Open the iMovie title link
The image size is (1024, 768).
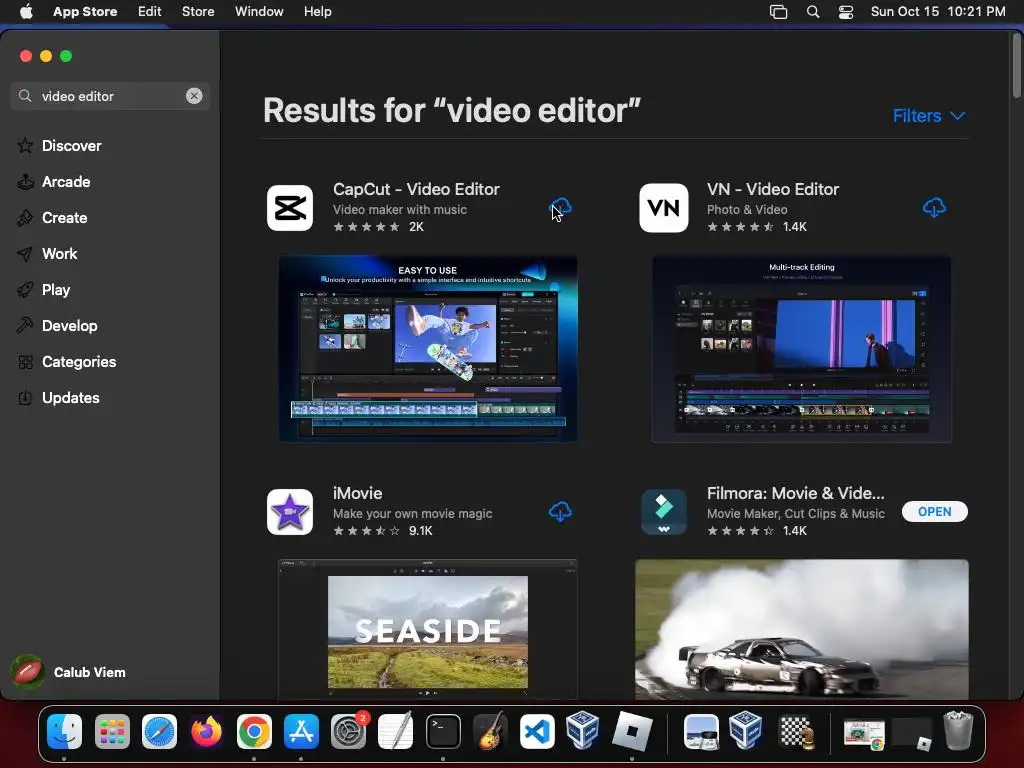pyautogui.click(x=357, y=493)
